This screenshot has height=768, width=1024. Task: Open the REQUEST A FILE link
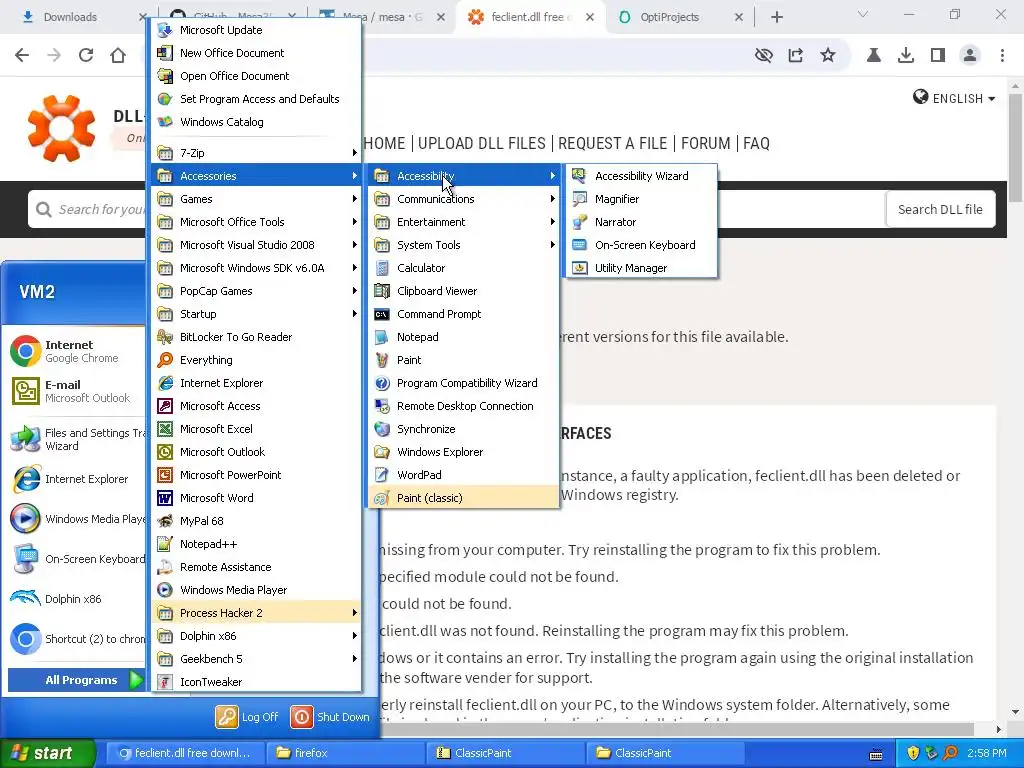[x=612, y=143]
